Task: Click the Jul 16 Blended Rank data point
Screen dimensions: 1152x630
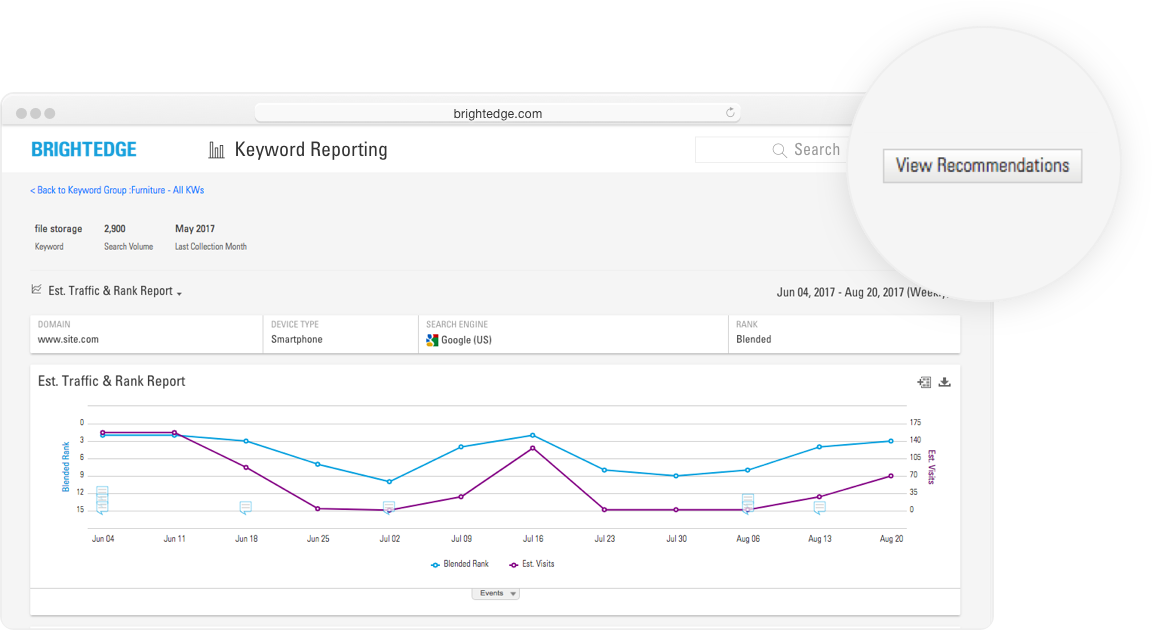Action: pos(532,435)
